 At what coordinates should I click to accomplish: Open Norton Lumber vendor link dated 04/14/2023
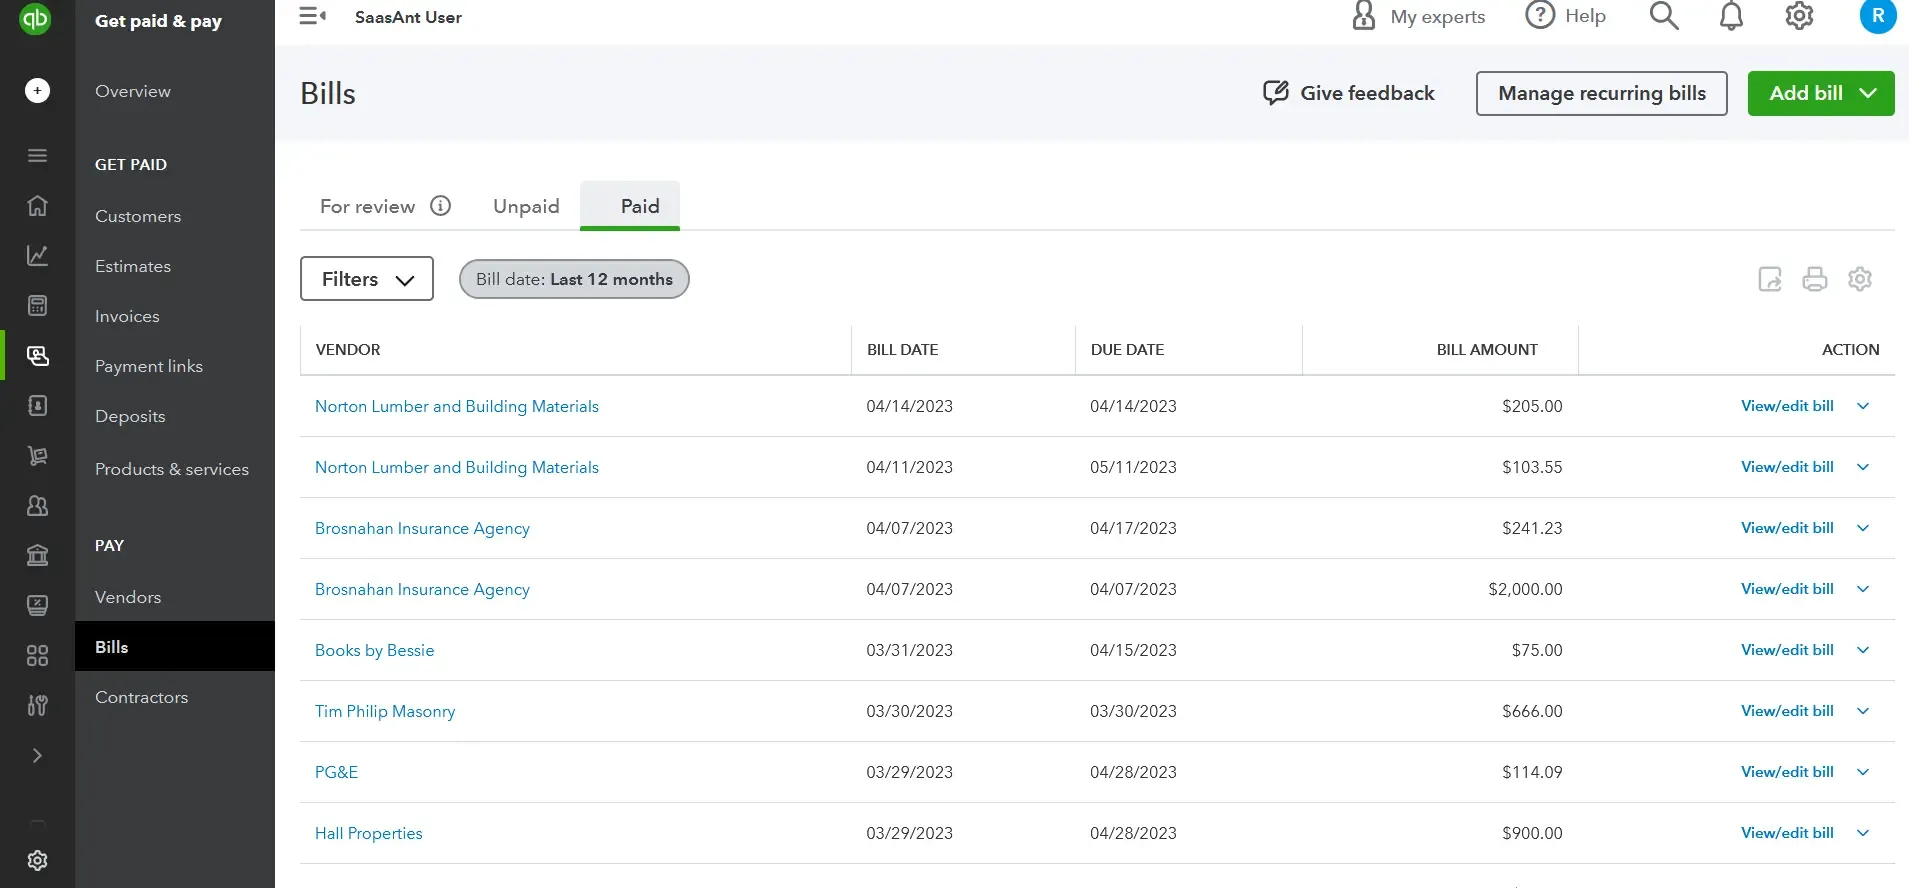[x=457, y=406]
